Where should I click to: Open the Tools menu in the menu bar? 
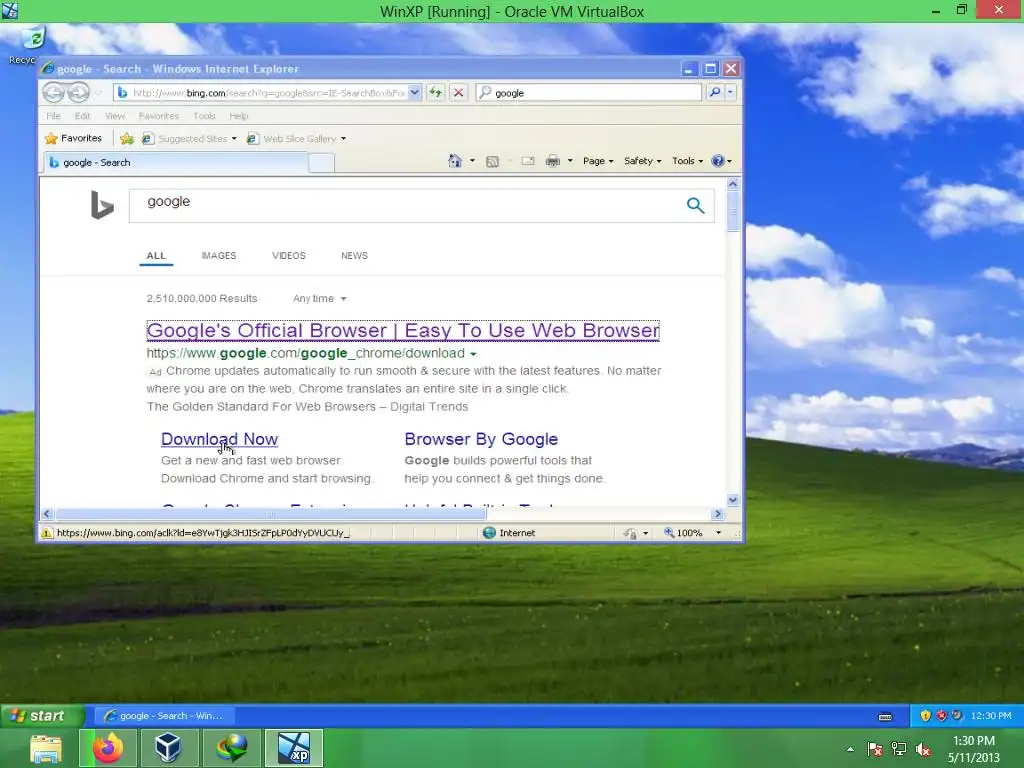[204, 116]
